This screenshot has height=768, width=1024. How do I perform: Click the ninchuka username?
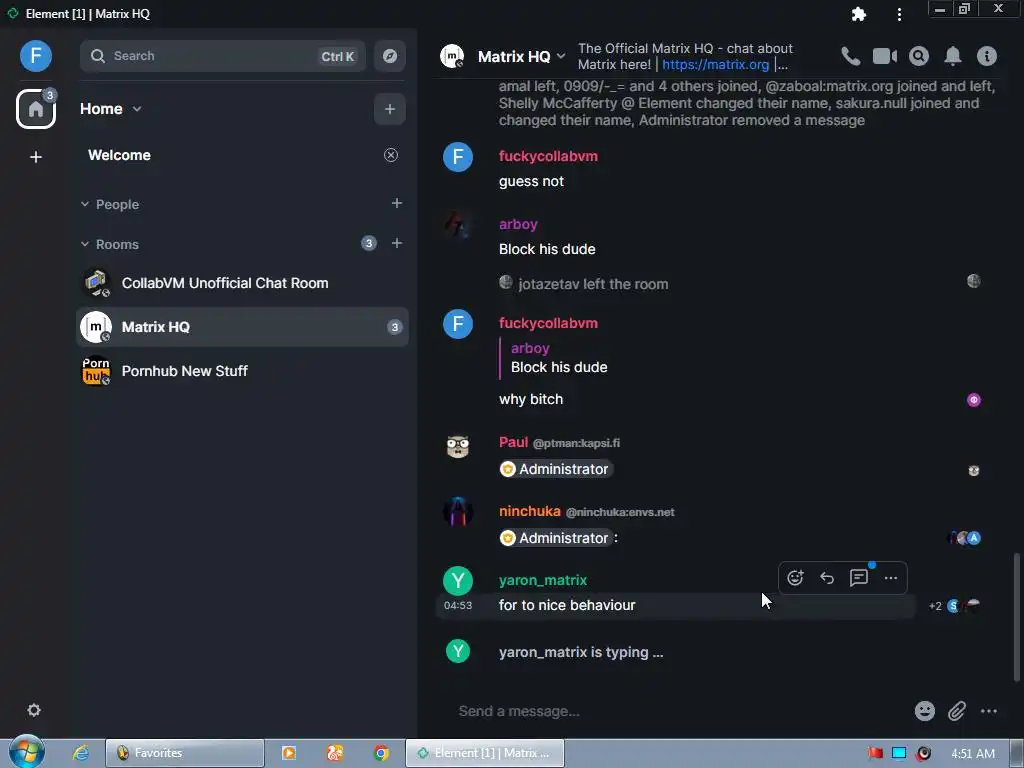pos(530,511)
